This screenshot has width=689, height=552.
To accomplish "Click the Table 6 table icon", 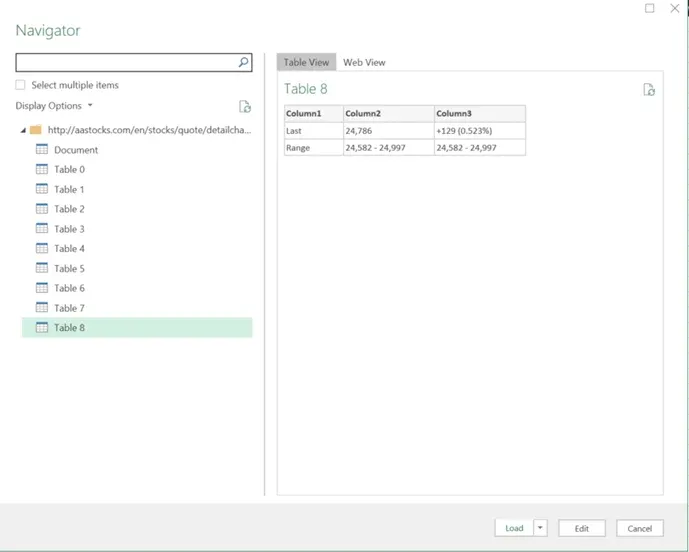I will [42, 288].
